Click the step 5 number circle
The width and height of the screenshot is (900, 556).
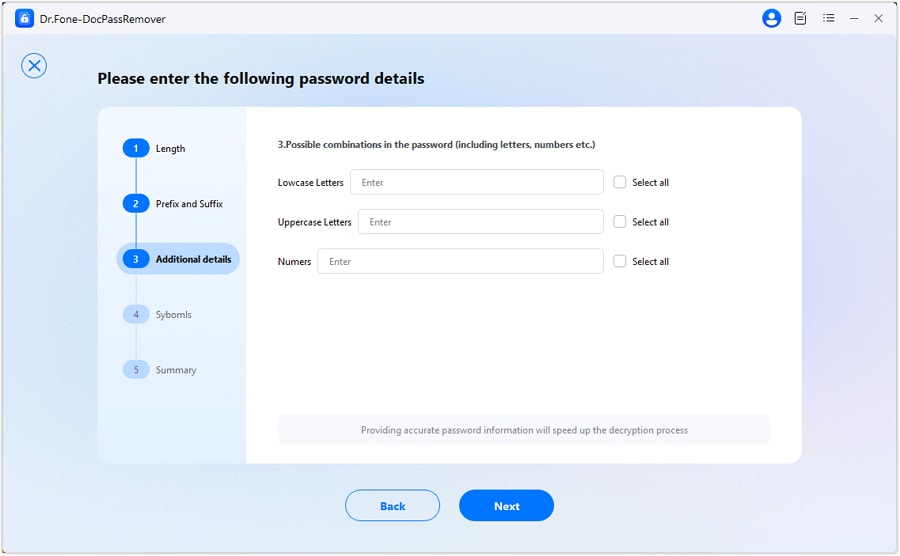click(x=135, y=370)
